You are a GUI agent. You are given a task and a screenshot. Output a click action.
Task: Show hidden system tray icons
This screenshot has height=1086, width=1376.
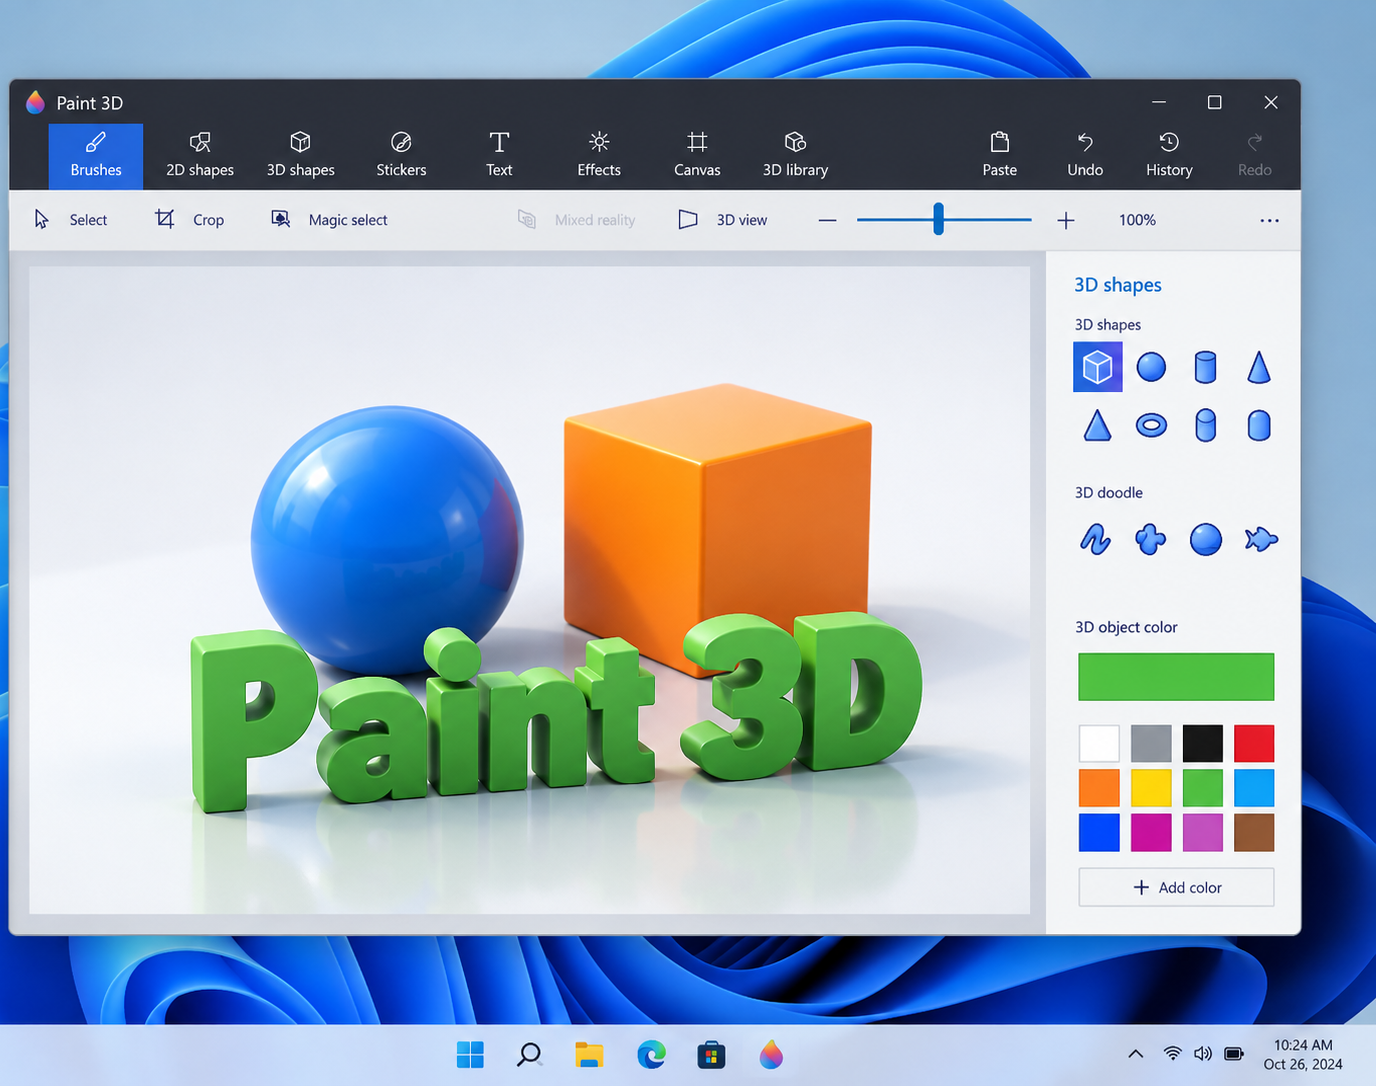tap(1136, 1054)
